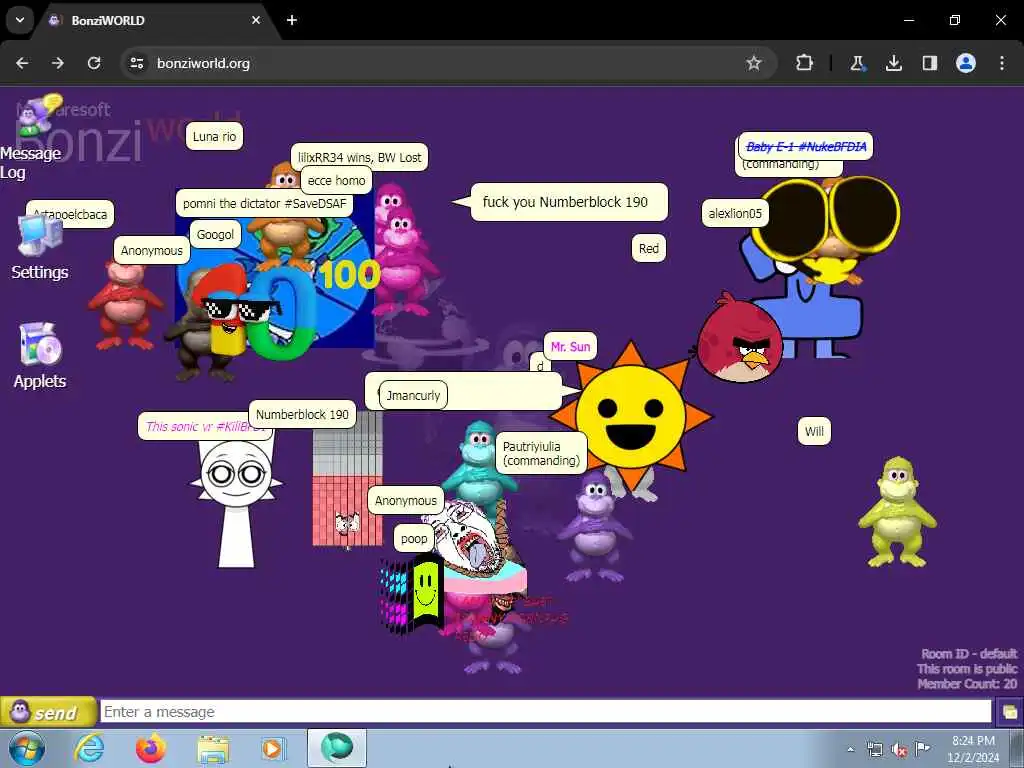The height and width of the screenshot is (768, 1024).
Task: Open the Windows Start menu
Action: [x=25, y=748]
